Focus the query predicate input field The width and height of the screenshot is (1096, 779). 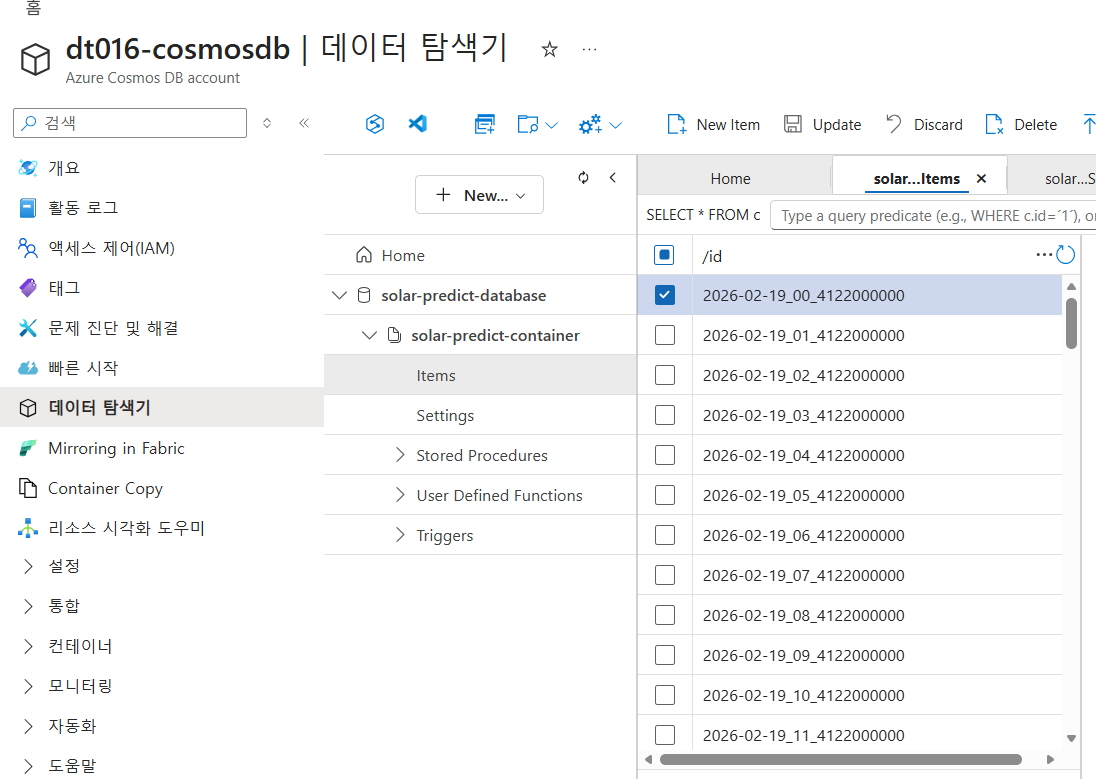(x=933, y=215)
